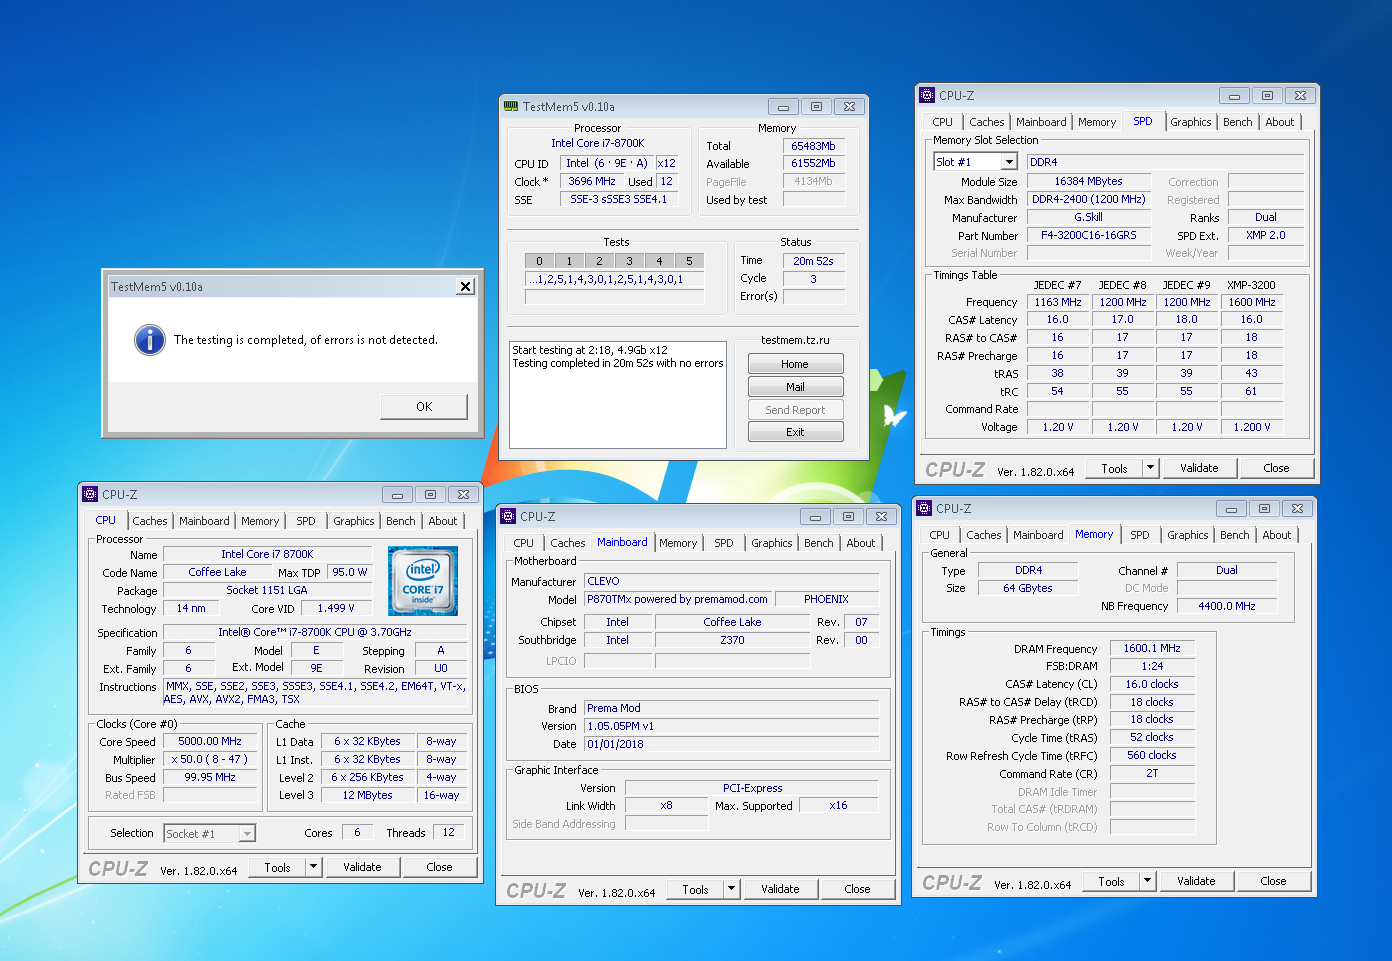Click the Tools button in SPD window
The image size is (1392, 961).
(1114, 468)
